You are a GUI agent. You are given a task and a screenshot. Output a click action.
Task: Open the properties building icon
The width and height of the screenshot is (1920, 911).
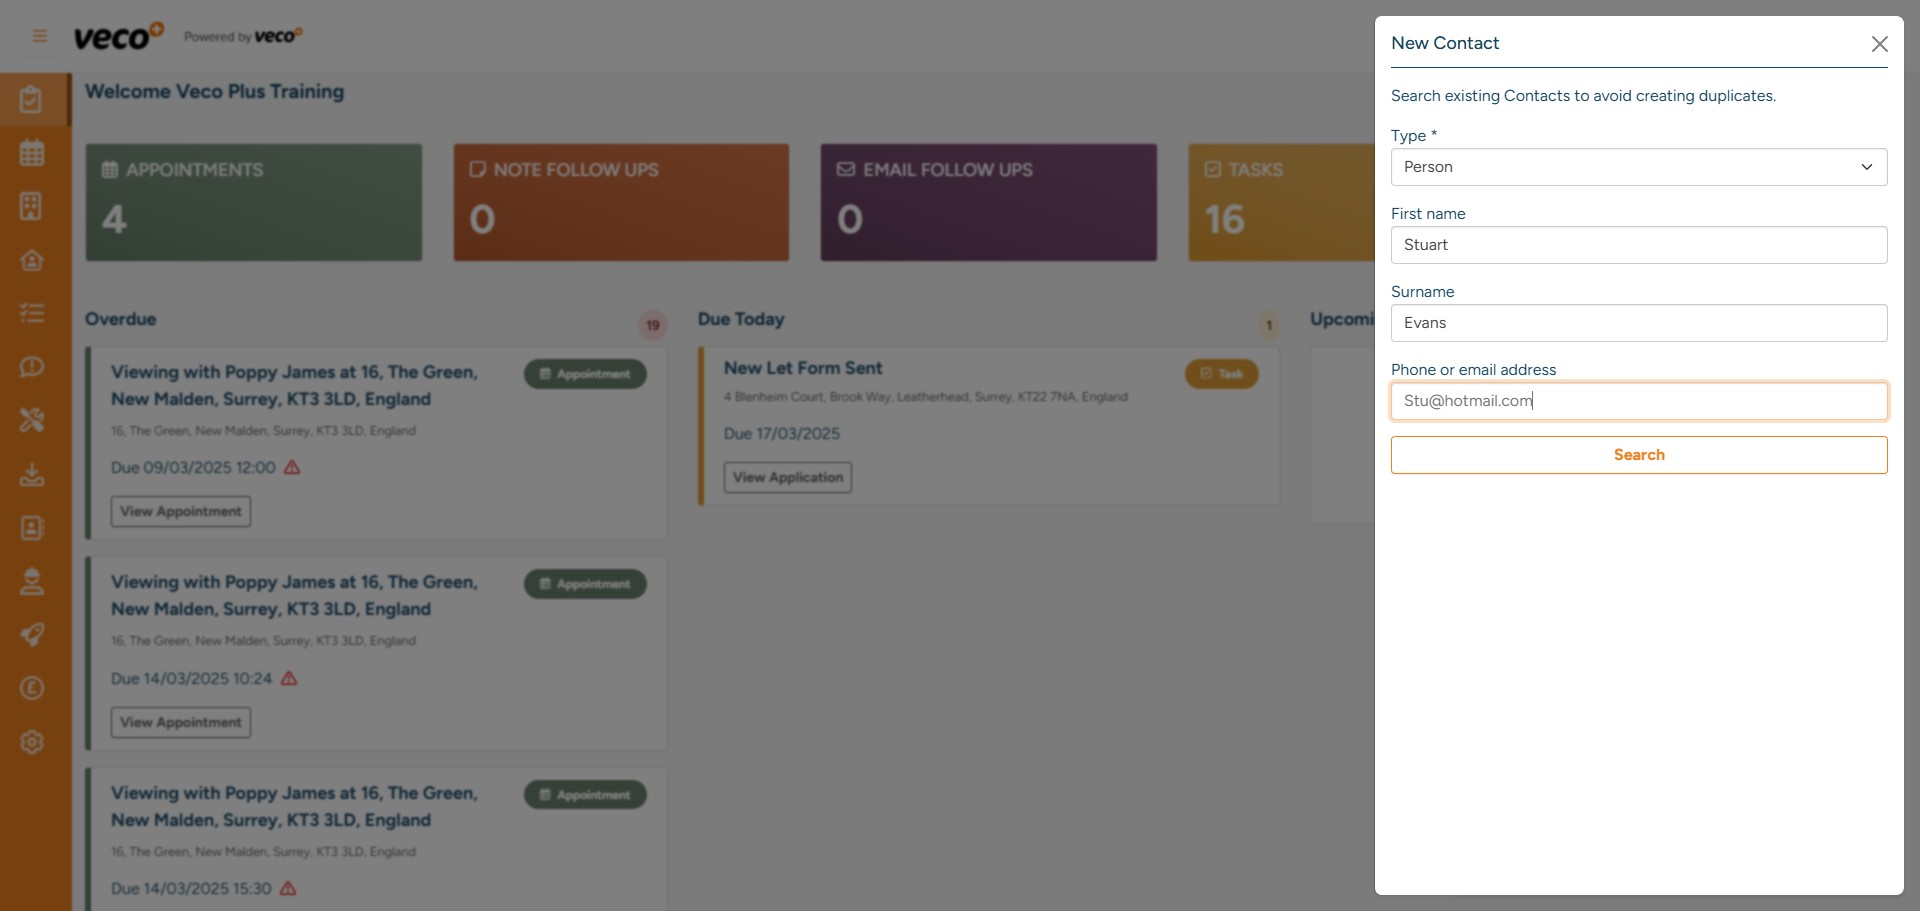(33, 206)
